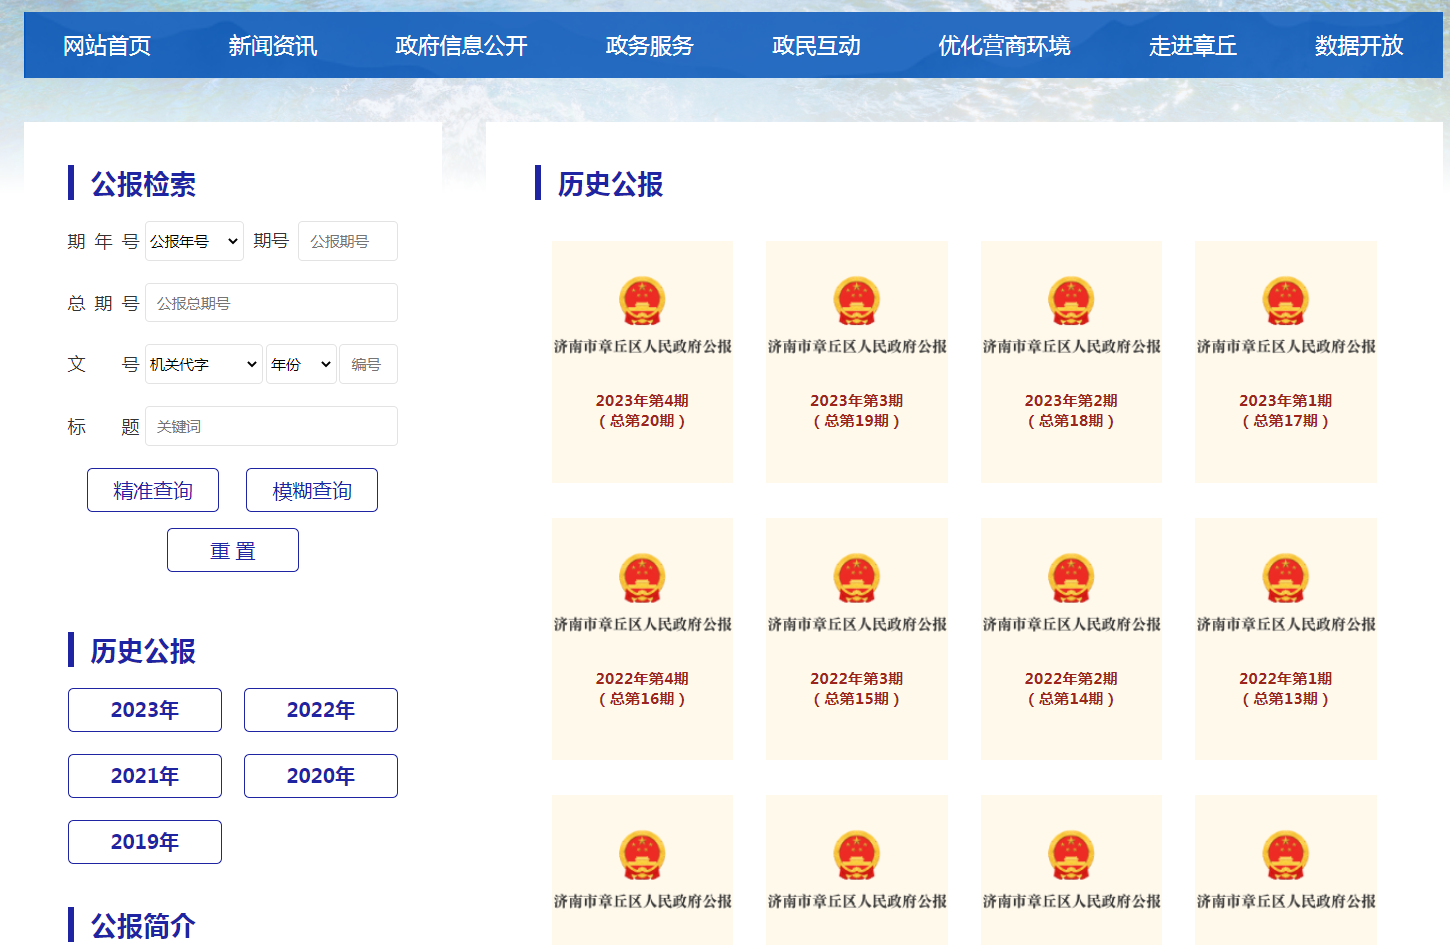
Task: Focus the 公报期号 input field
Action: (348, 241)
